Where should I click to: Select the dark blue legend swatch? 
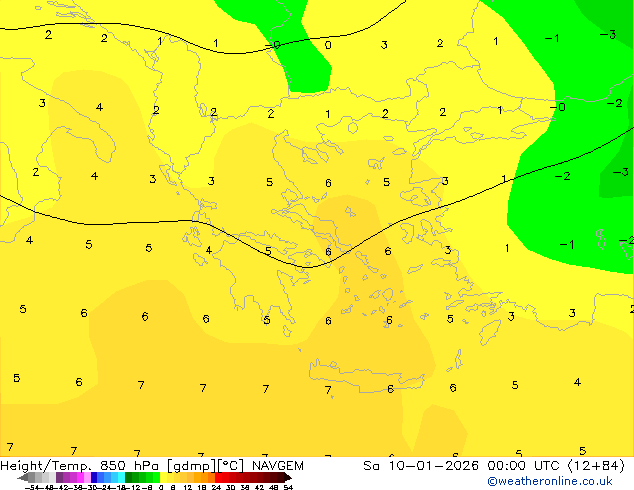click(x=94, y=477)
